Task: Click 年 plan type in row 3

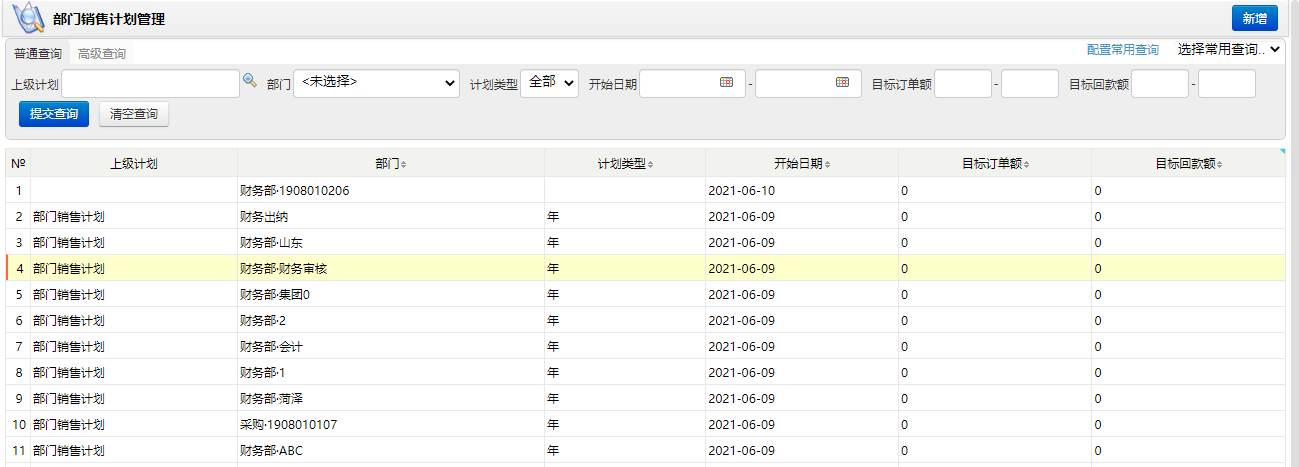Action: [553, 242]
